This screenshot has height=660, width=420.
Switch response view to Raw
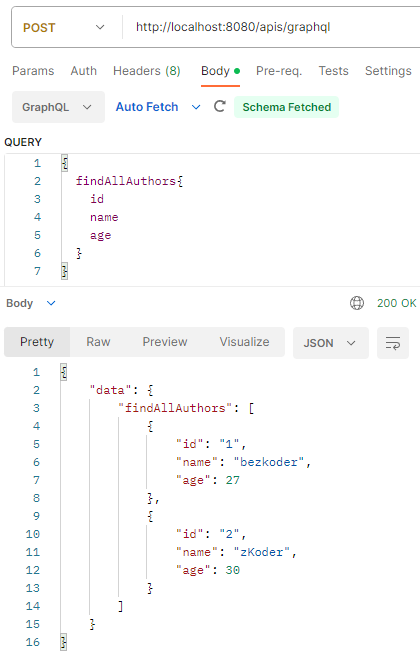(98, 342)
